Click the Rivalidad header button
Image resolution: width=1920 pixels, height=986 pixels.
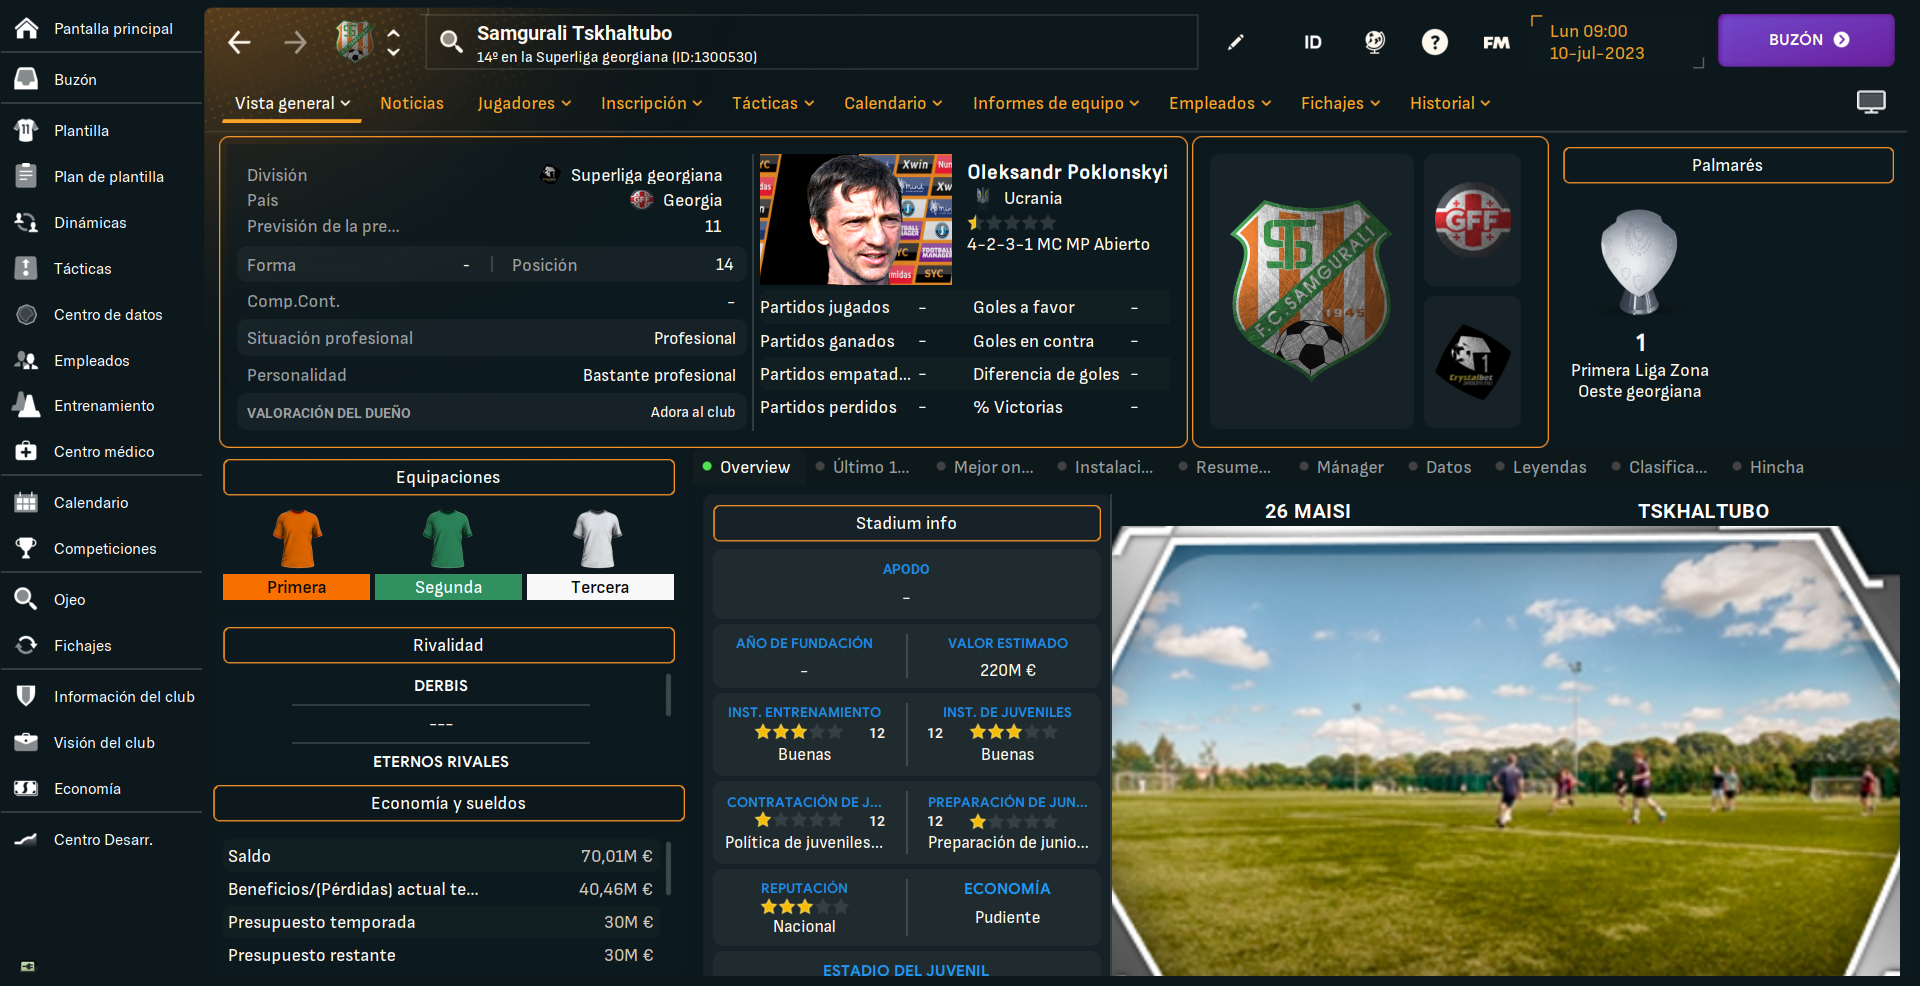448,645
